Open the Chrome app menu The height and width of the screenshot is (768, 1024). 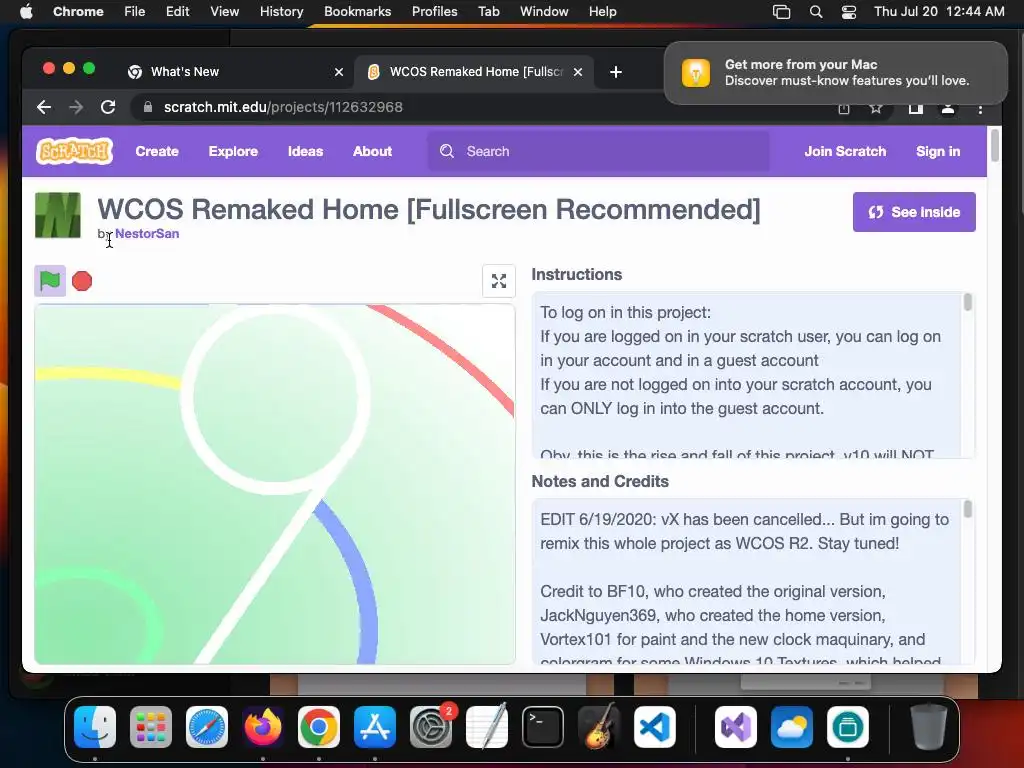pyautogui.click(x=78, y=12)
